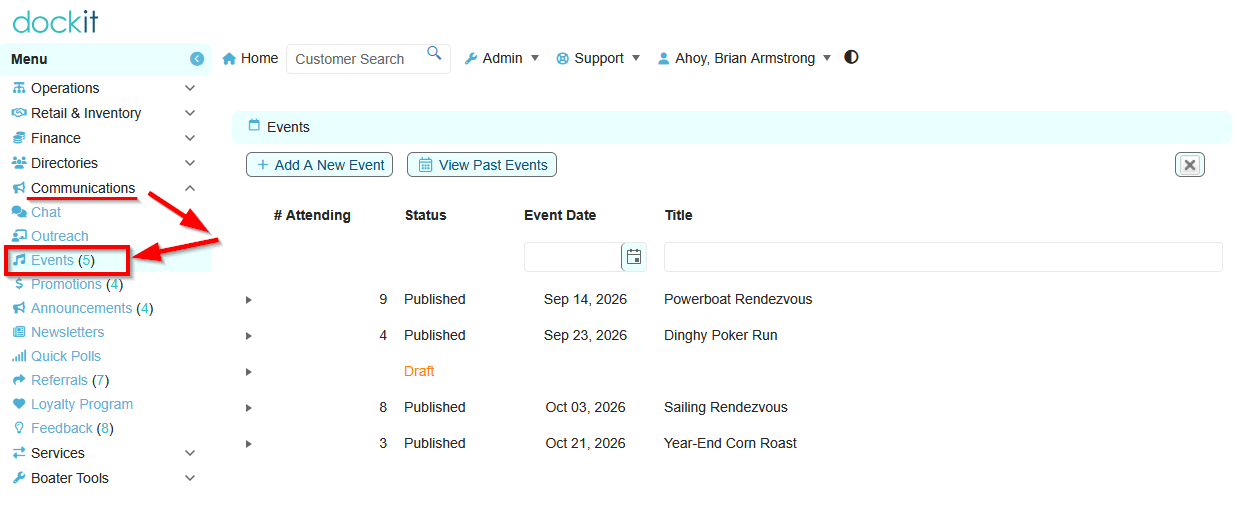Expand the Draft event row
This screenshot has height=514, width=1250.
pos(249,372)
